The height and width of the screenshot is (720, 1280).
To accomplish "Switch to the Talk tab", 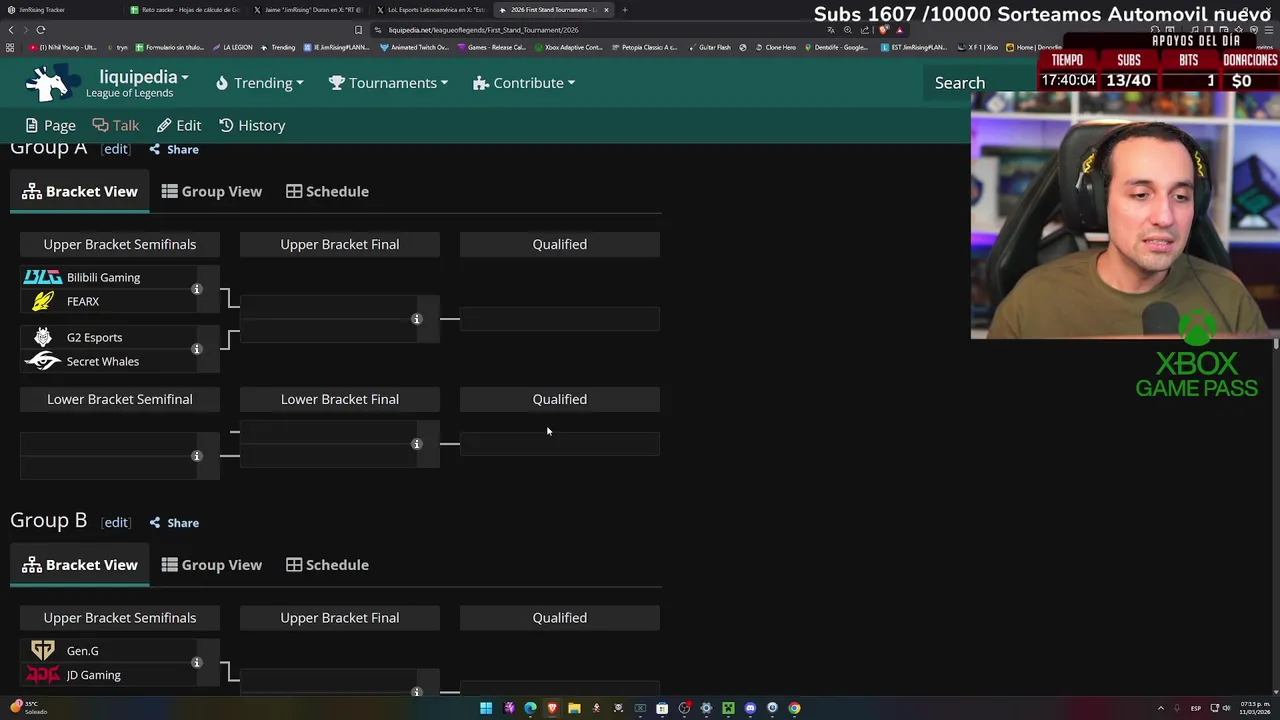I will tap(115, 125).
